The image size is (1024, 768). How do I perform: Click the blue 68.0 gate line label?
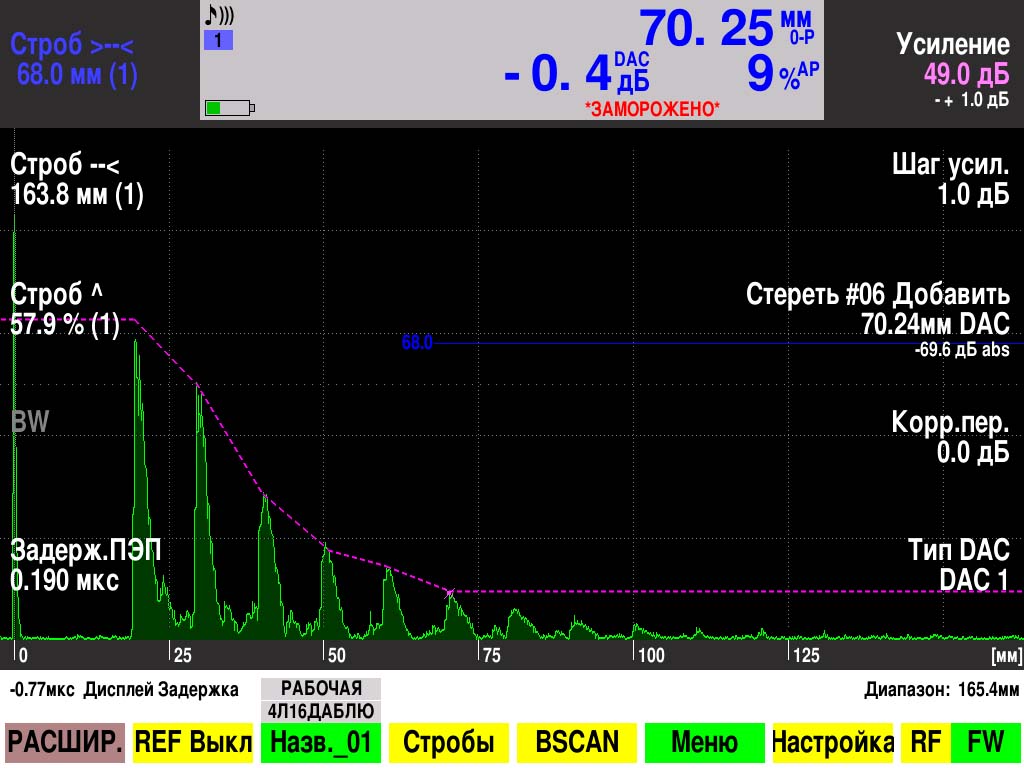coord(417,343)
